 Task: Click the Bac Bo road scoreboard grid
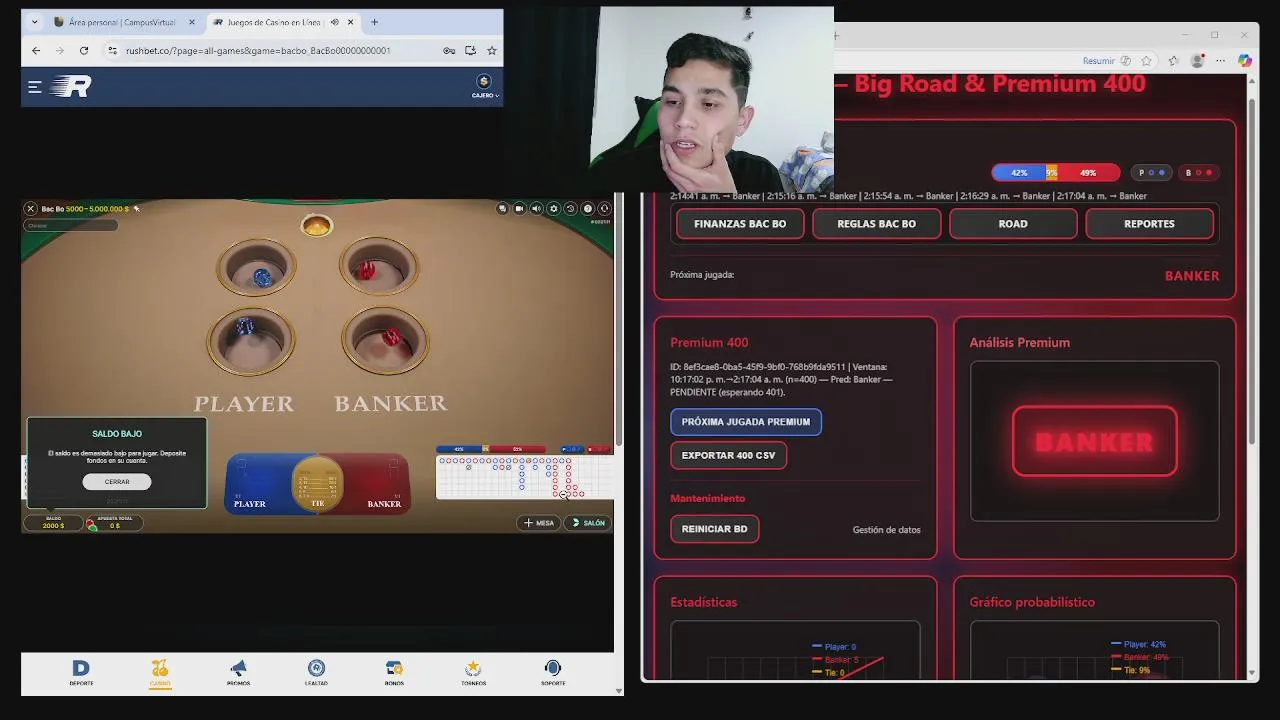(524, 476)
